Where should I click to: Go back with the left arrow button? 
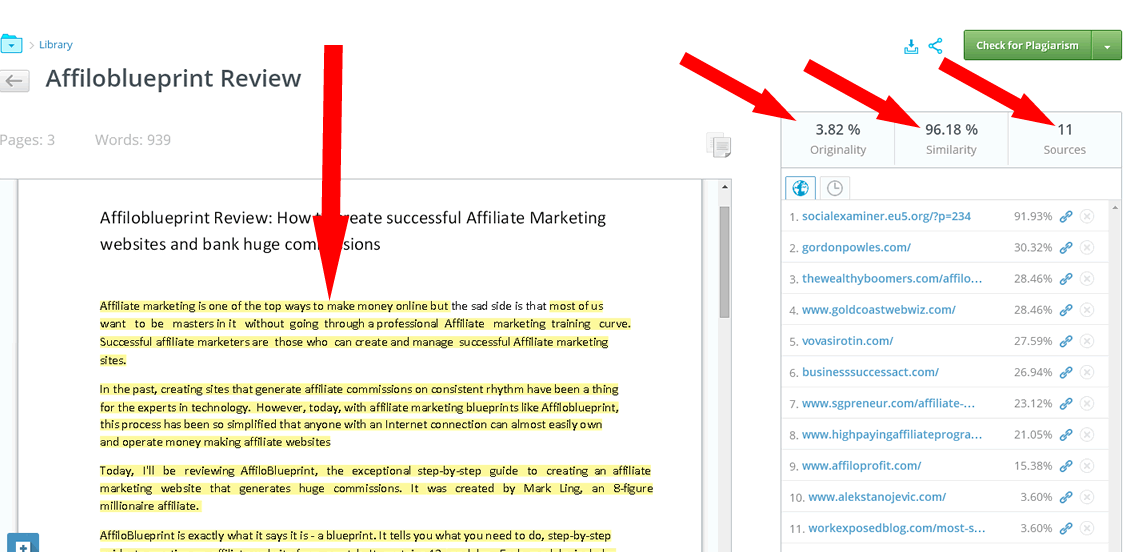tap(14, 80)
